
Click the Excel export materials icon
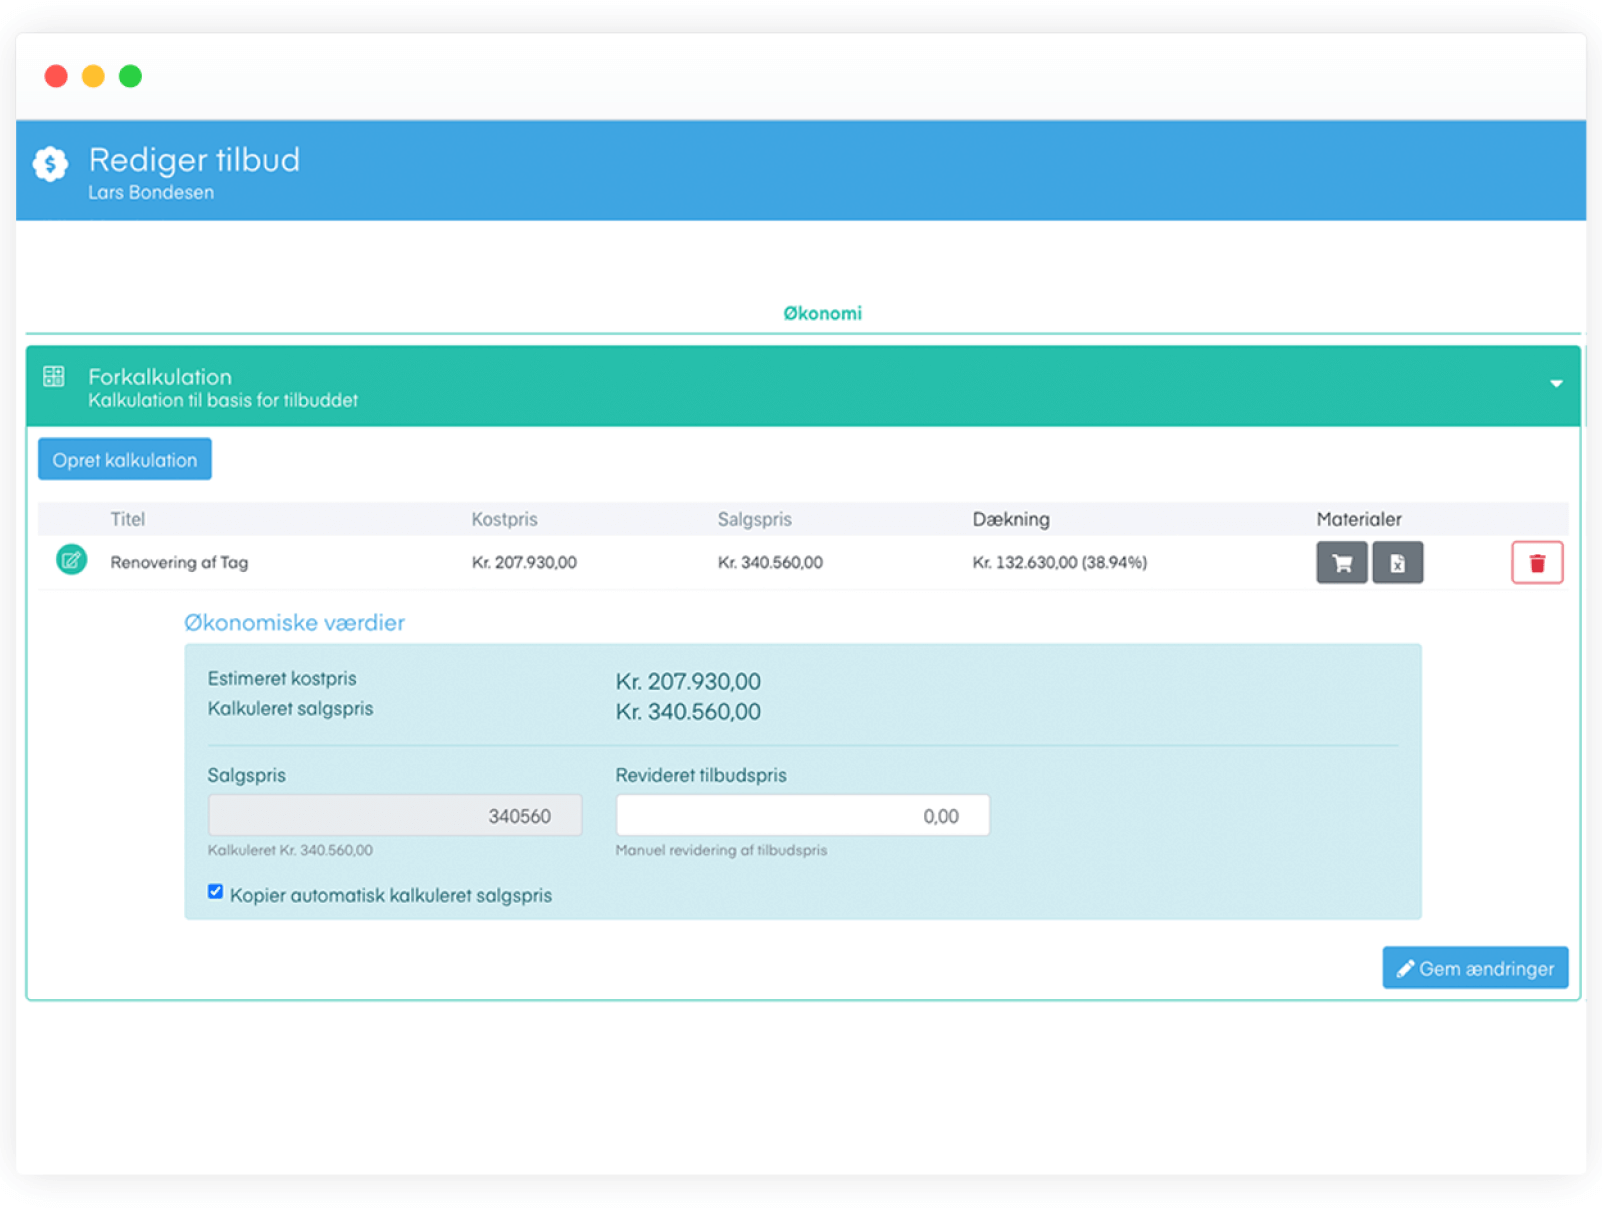pyautogui.click(x=1397, y=563)
